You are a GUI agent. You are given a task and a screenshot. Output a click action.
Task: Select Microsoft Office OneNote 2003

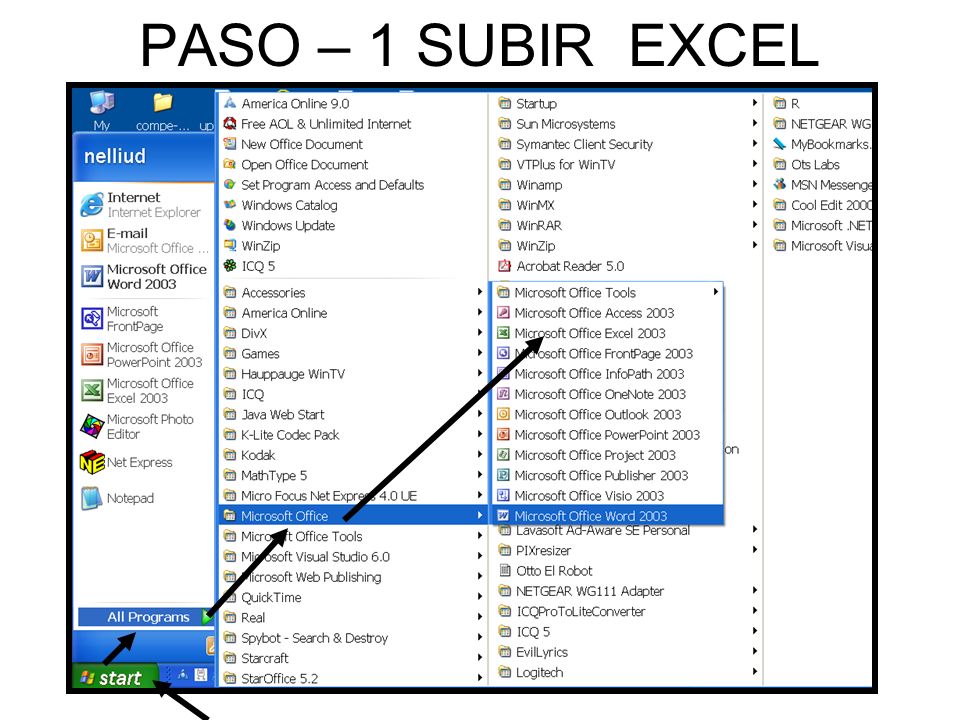pyautogui.click(x=607, y=394)
